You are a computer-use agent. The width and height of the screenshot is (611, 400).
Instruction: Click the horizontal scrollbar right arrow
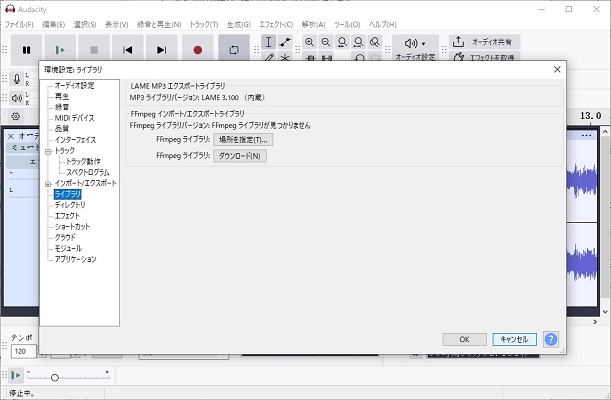[x=595, y=322]
